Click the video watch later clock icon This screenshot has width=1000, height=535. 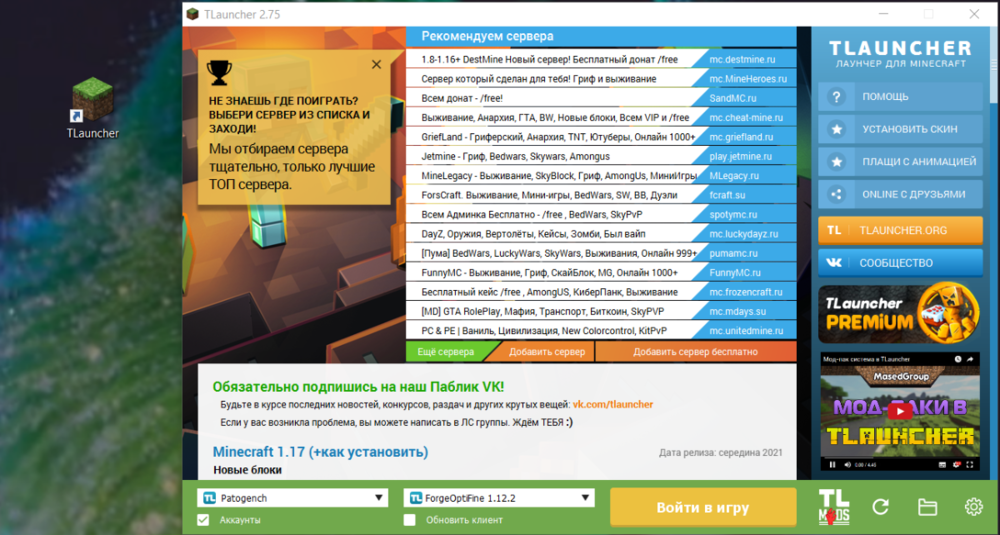(958, 360)
